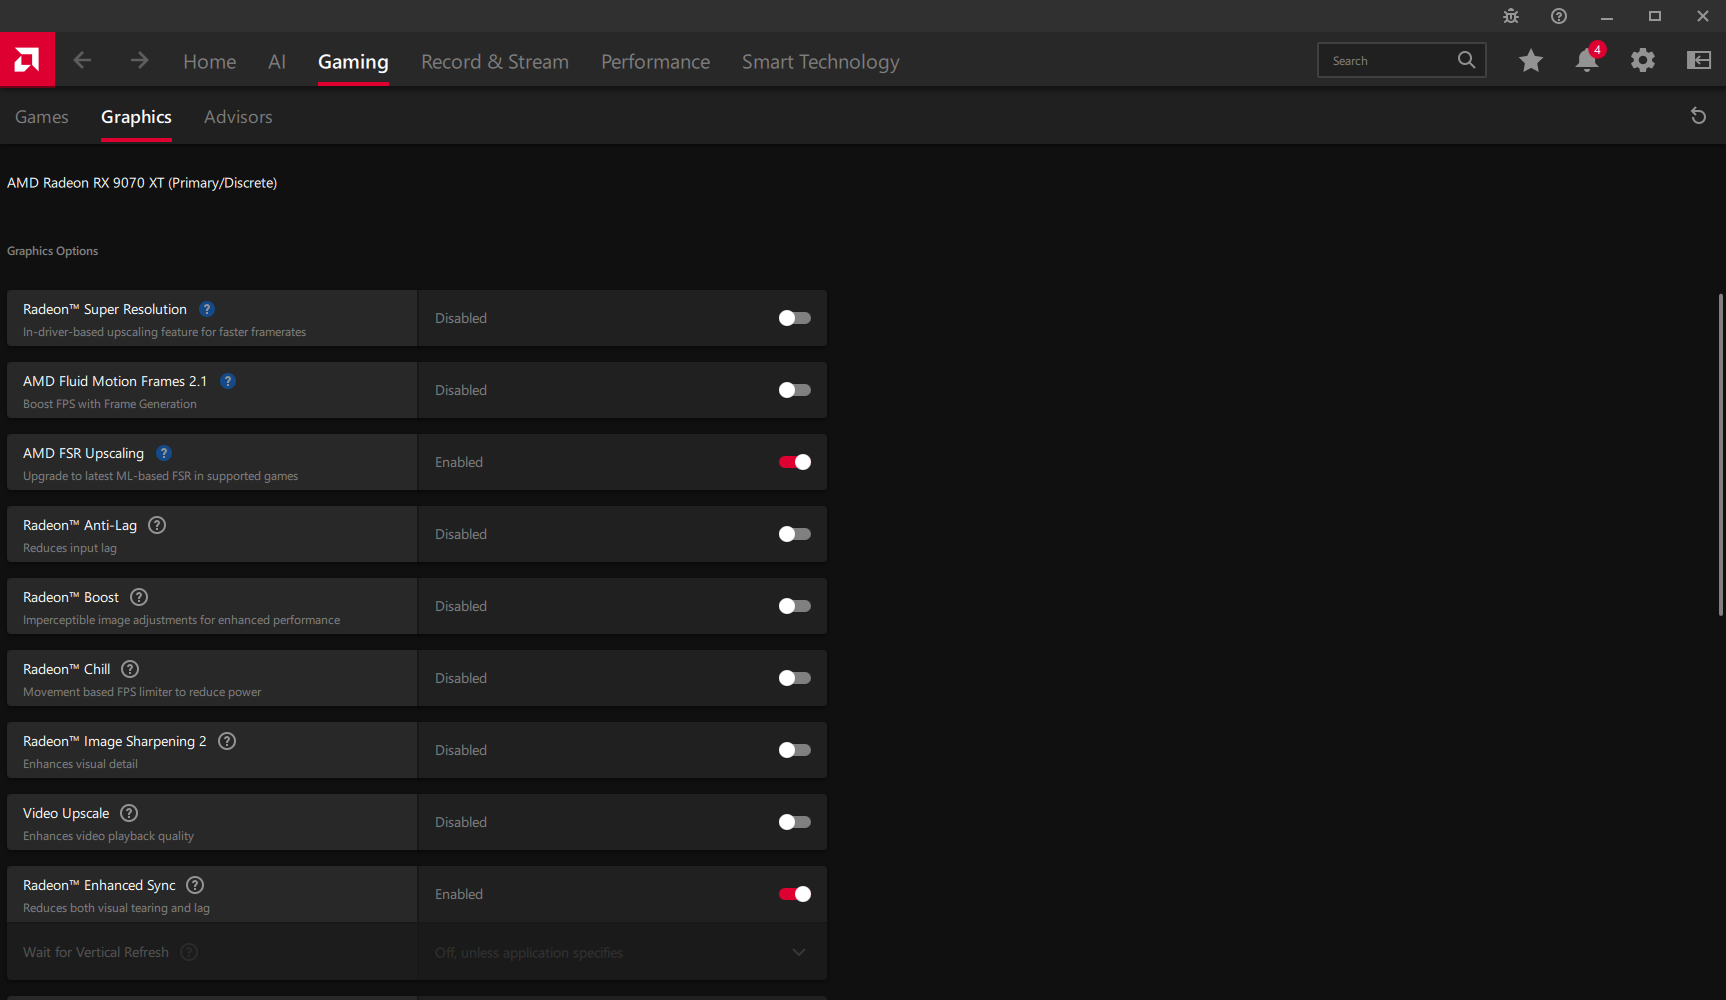Viewport: 1726px width, 1000px height.
Task: Turn off the Radeon Enhanced Sync toggle
Action: click(x=795, y=894)
